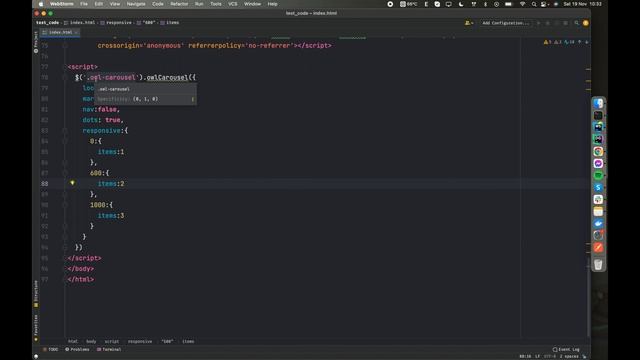Click the dots: true line in editor
This screenshot has width=640, height=360.
103,120
